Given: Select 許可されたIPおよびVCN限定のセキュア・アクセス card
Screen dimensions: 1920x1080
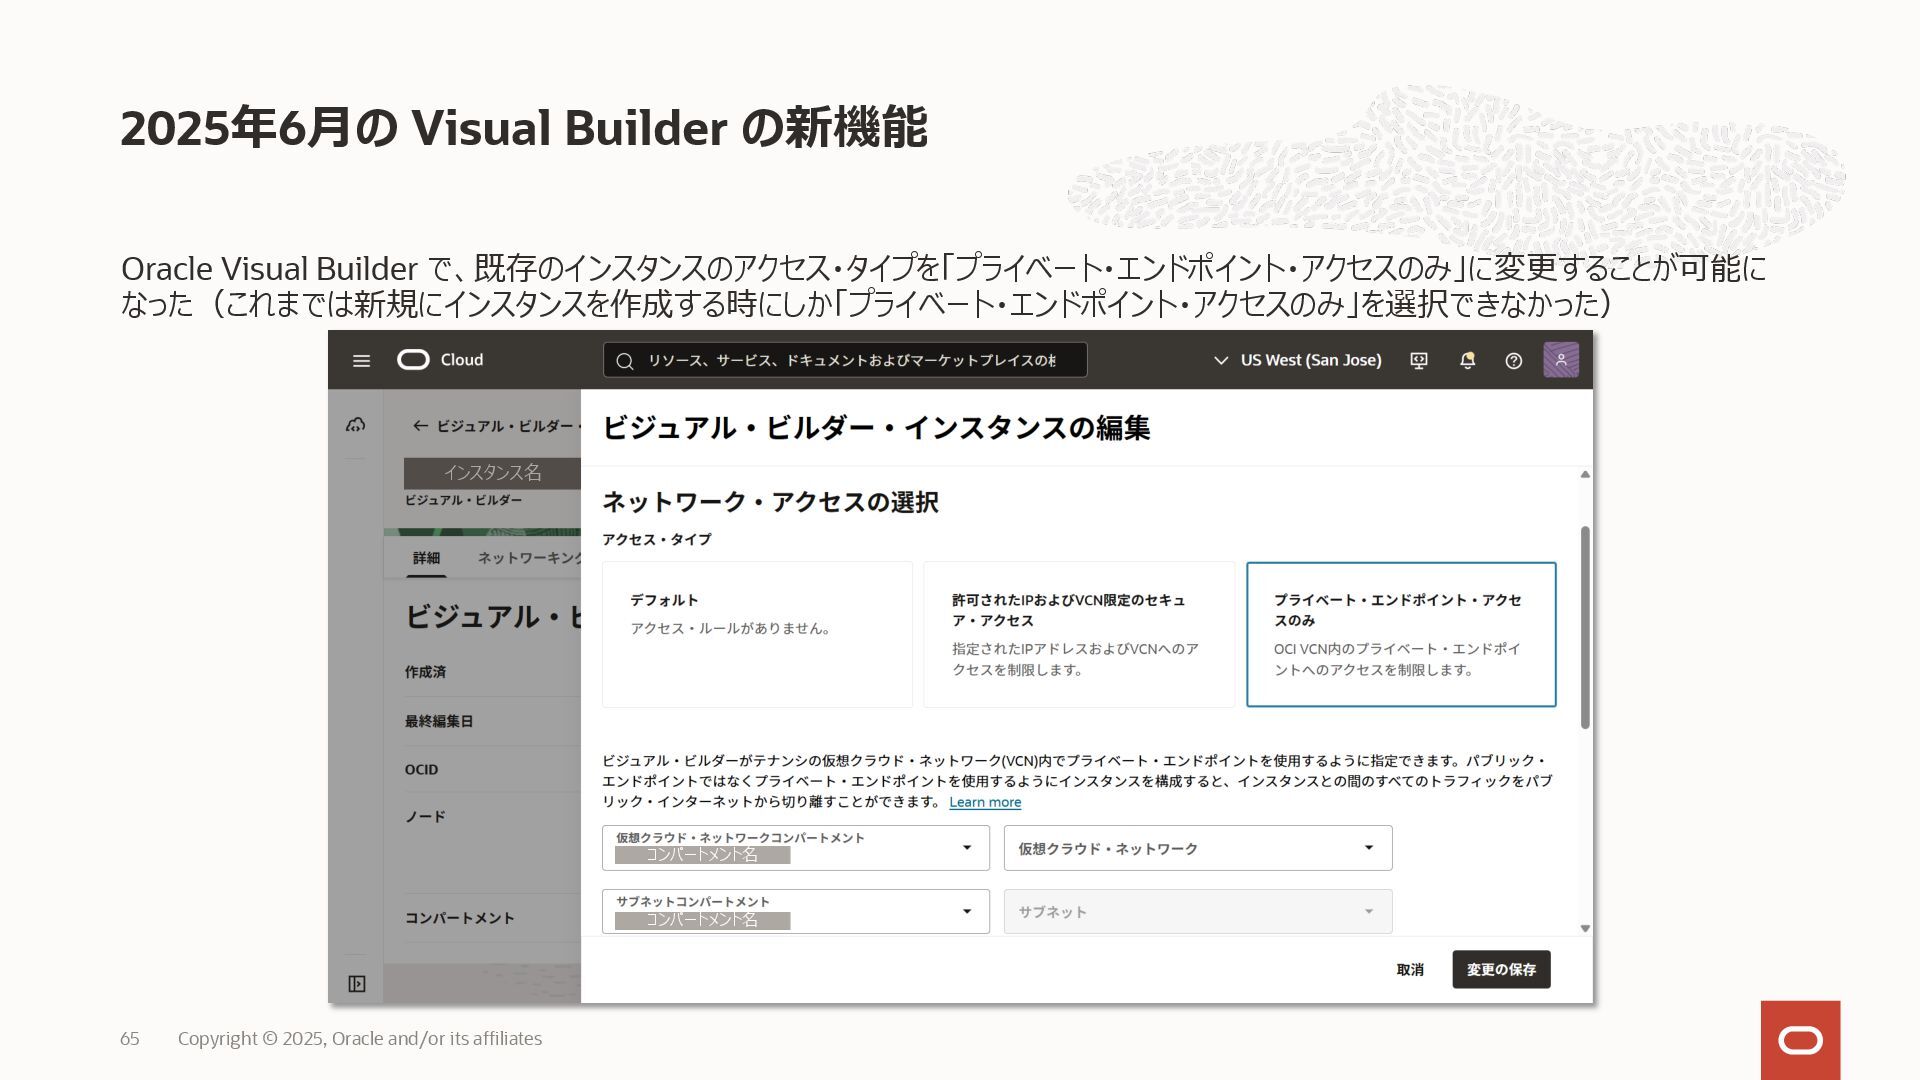Looking at the screenshot, I should pos(1079,635).
